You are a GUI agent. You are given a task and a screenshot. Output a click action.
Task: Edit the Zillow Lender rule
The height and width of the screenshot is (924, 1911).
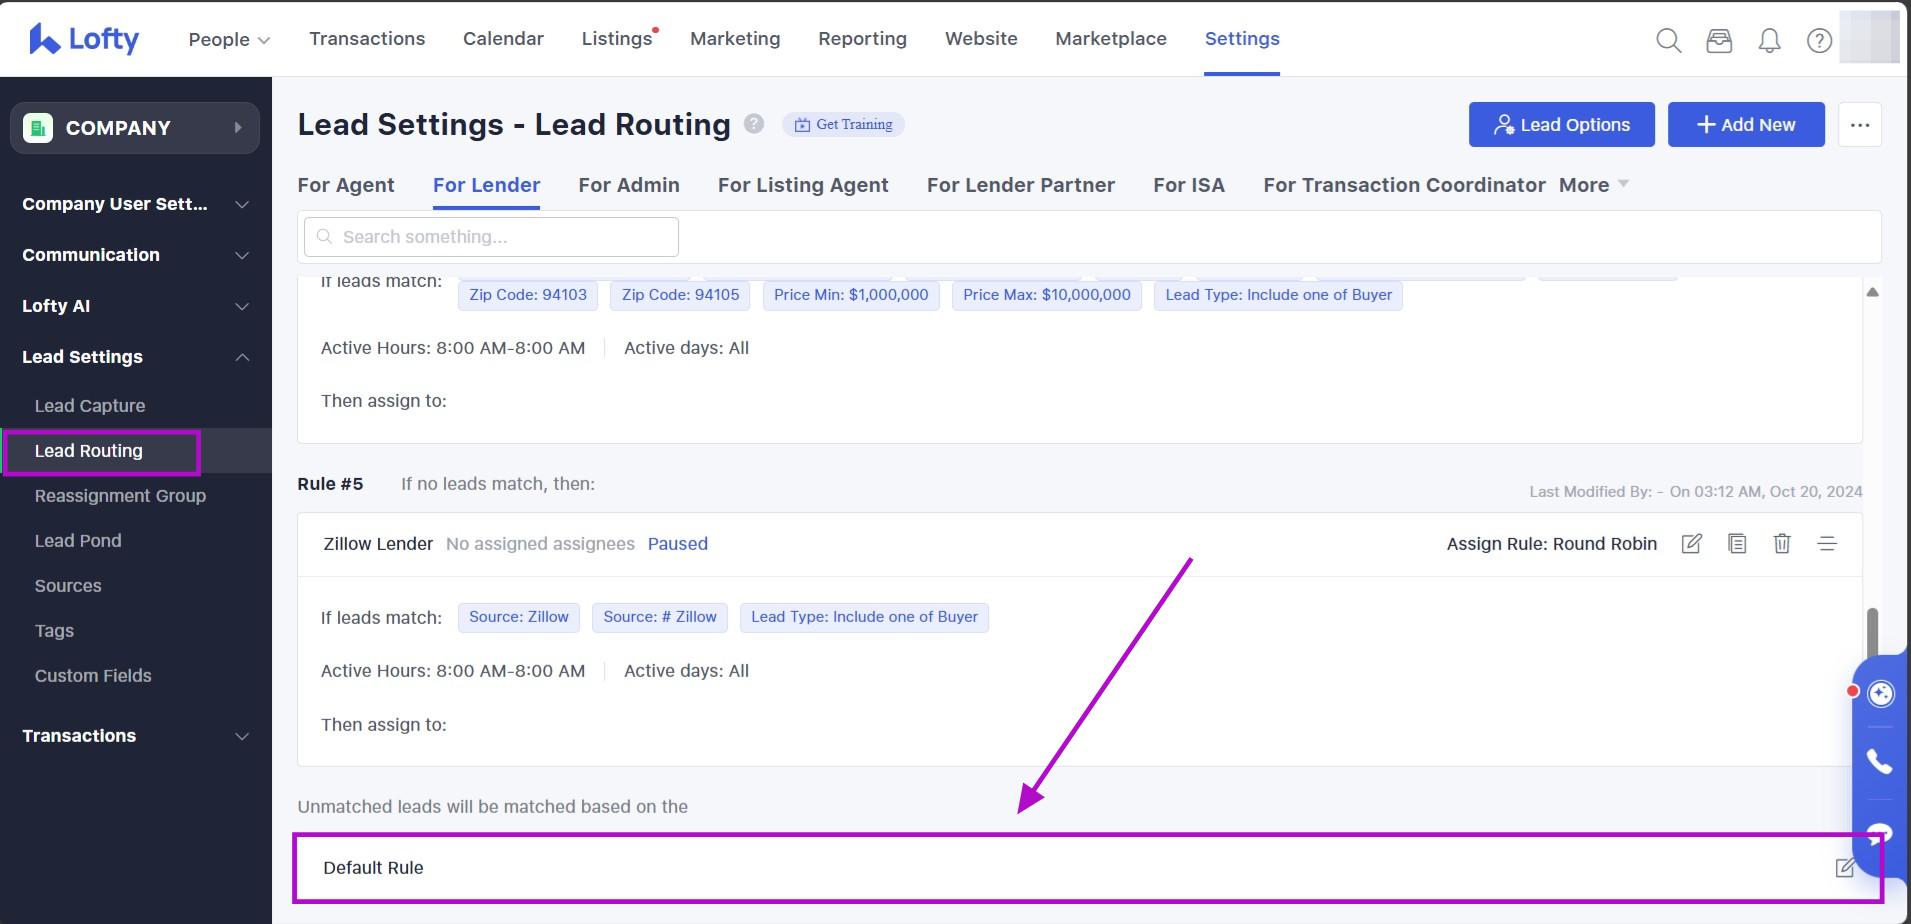point(1691,544)
